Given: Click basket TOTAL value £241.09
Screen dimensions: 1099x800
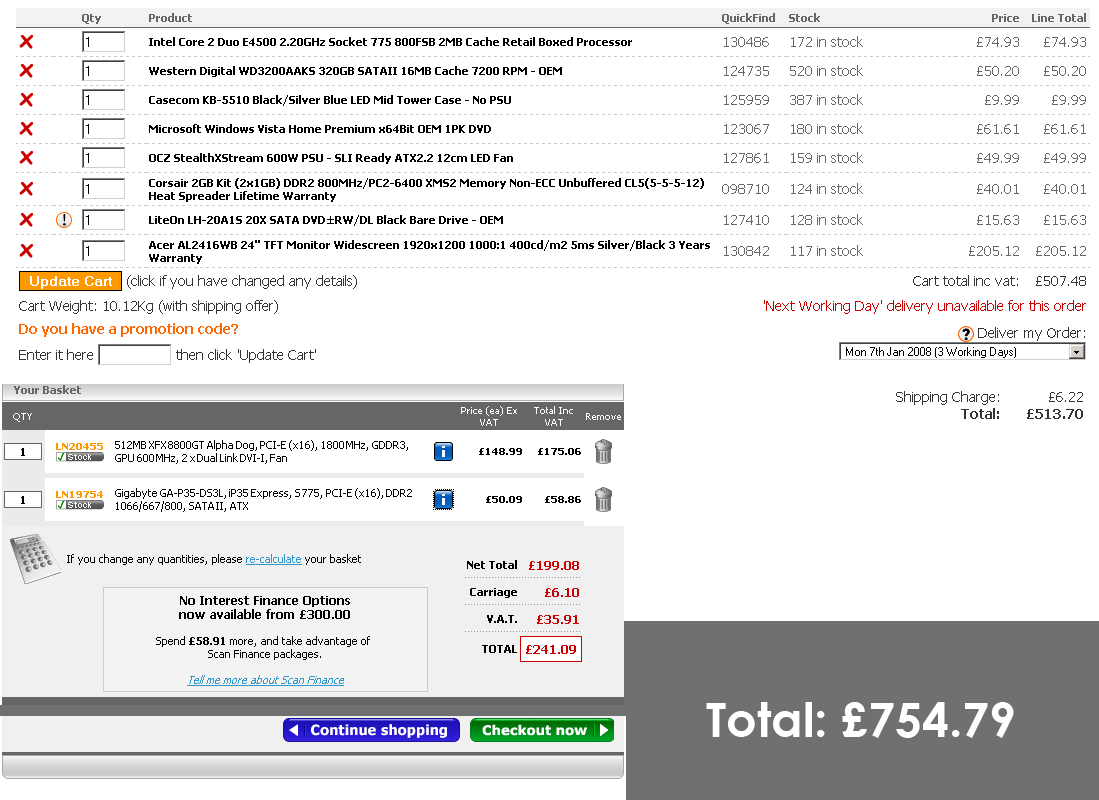Looking at the screenshot, I should point(551,649).
